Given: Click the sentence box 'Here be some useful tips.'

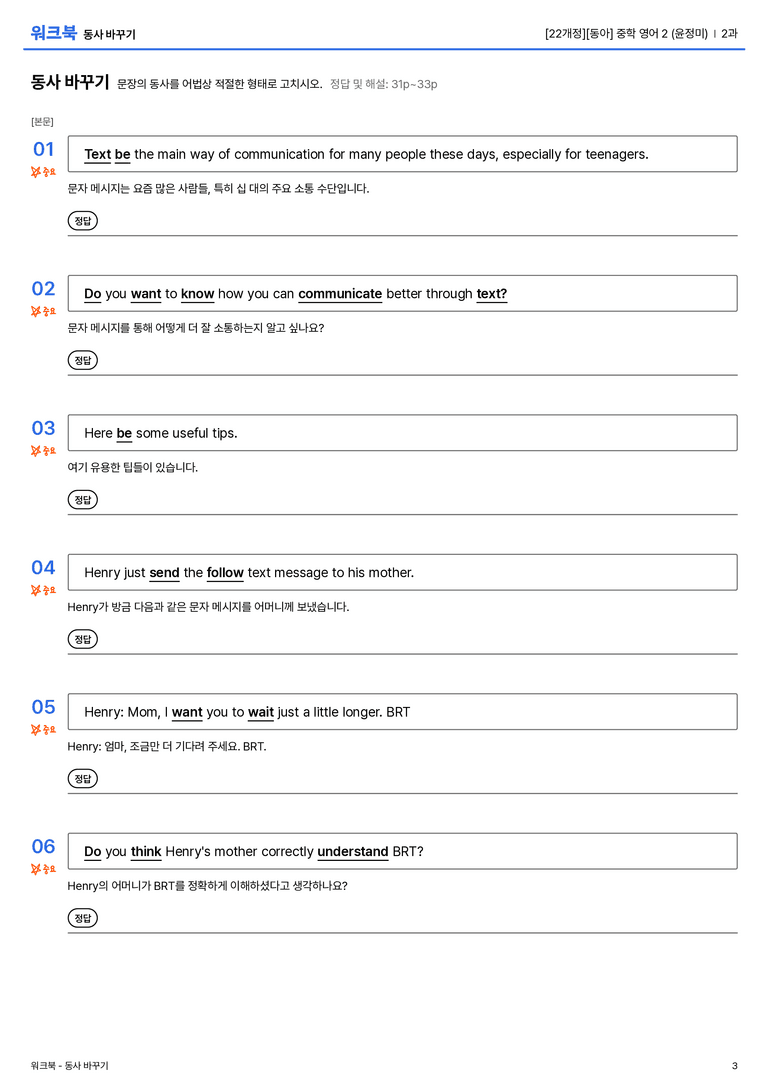Looking at the screenshot, I should click(x=402, y=433).
